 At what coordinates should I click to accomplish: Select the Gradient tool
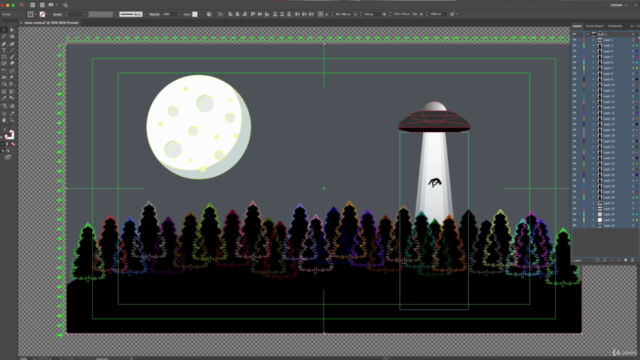pos(12,91)
